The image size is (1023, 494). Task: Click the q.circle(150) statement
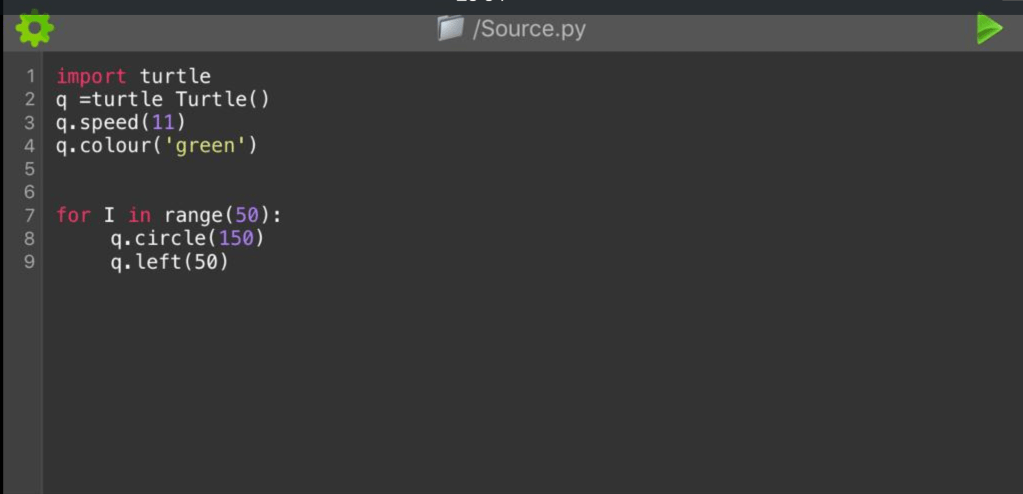coord(187,239)
